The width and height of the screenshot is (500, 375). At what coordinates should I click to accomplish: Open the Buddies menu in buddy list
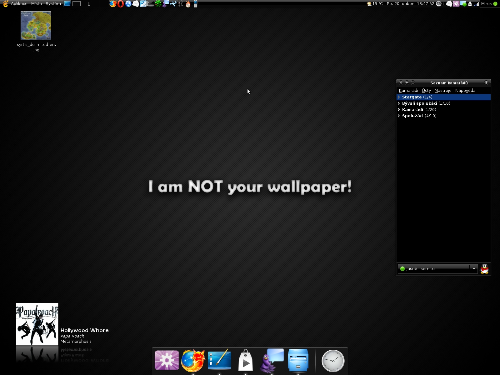408,91
